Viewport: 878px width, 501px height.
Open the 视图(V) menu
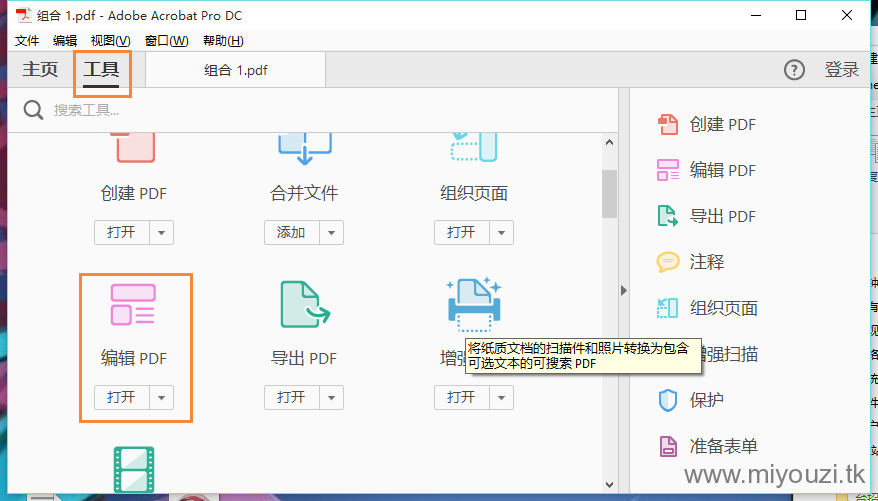pos(110,41)
